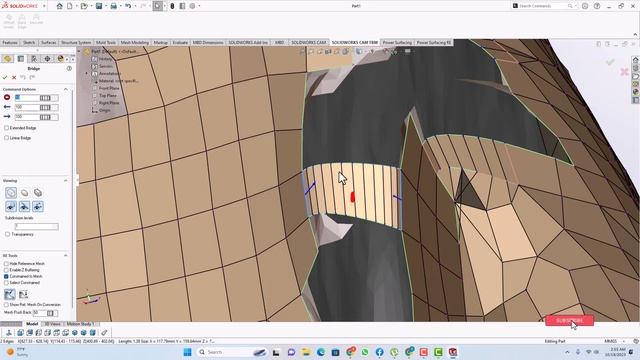Click the Save icon in the top toolbar

point(99,6)
